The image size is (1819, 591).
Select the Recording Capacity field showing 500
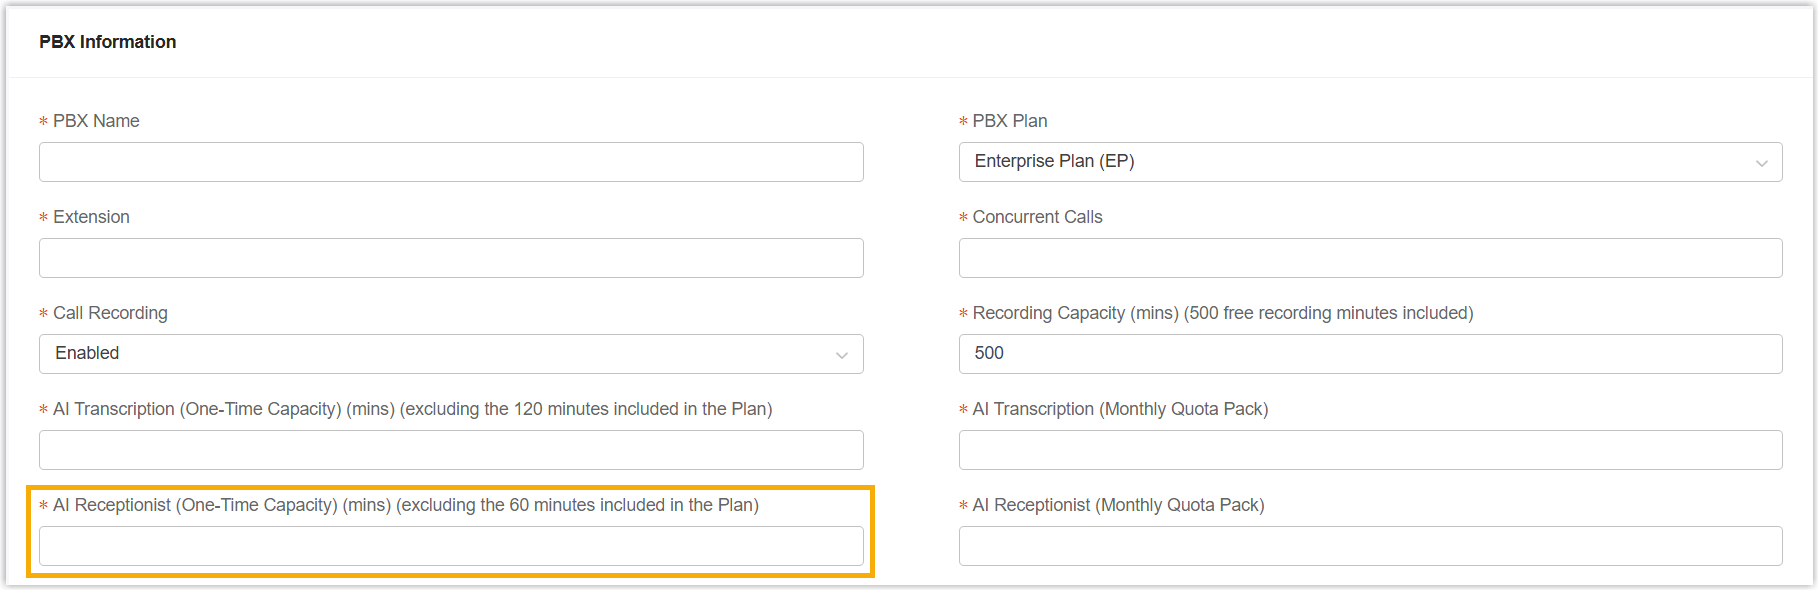(1370, 354)
